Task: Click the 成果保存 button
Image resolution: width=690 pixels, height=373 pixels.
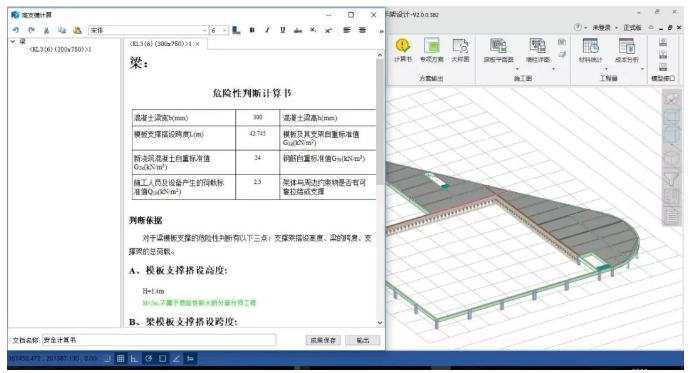Action: pyautogui.click(x=323, y=340)
